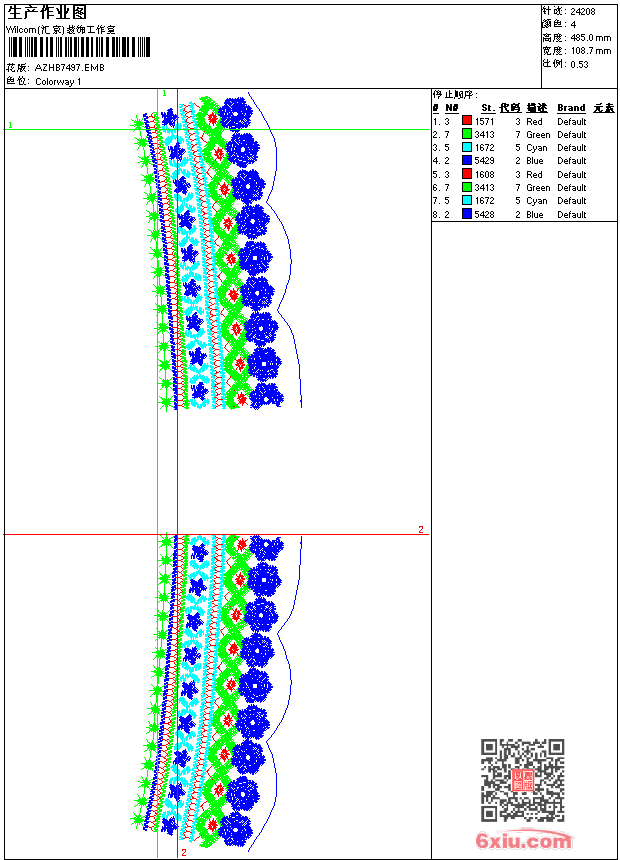Click the red swatch in stop row 5
620x860 pixels.
click(x=467, y=174)
